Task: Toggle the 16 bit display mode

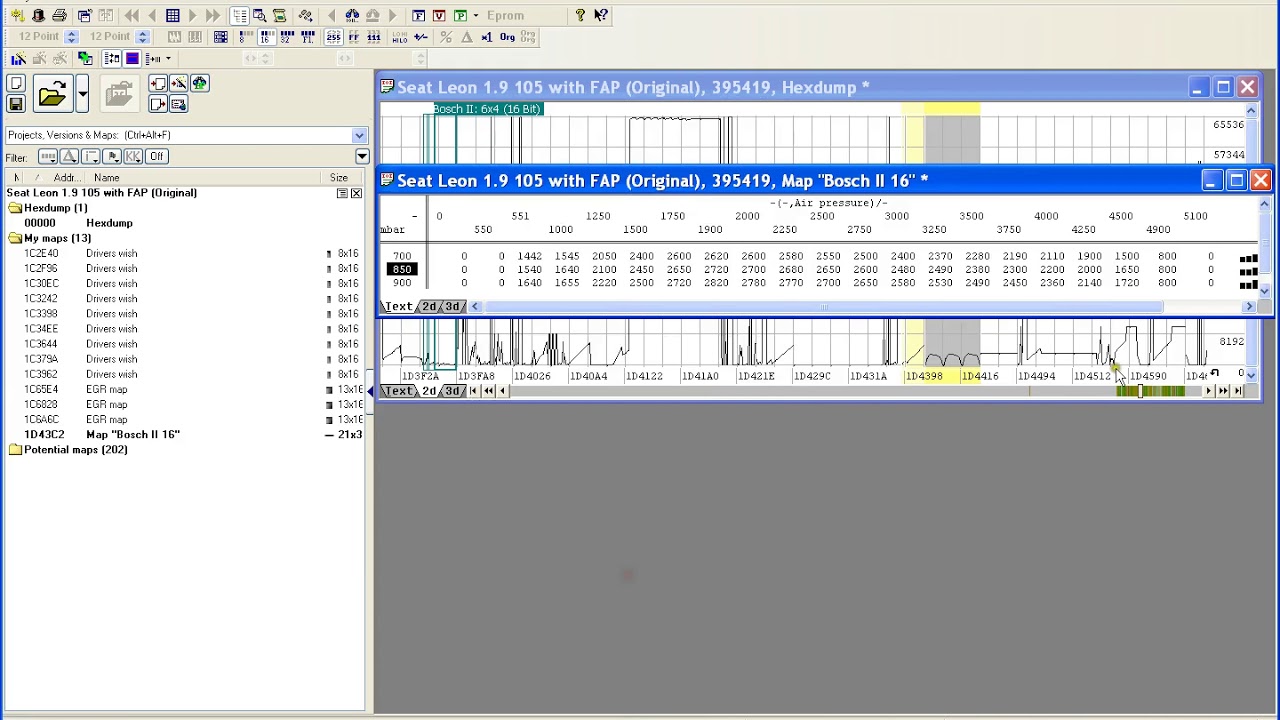Action: pos(266,37)
